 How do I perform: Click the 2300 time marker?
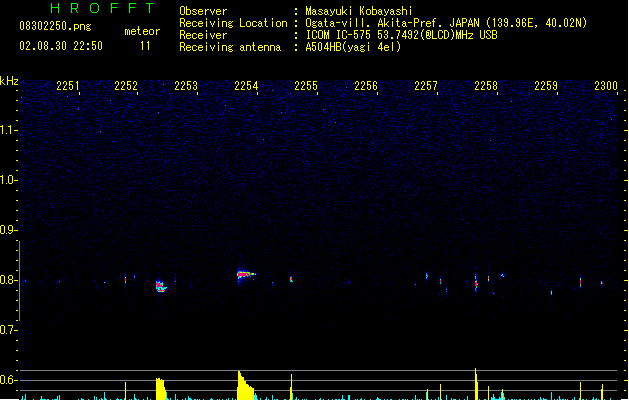pos(606,86)
